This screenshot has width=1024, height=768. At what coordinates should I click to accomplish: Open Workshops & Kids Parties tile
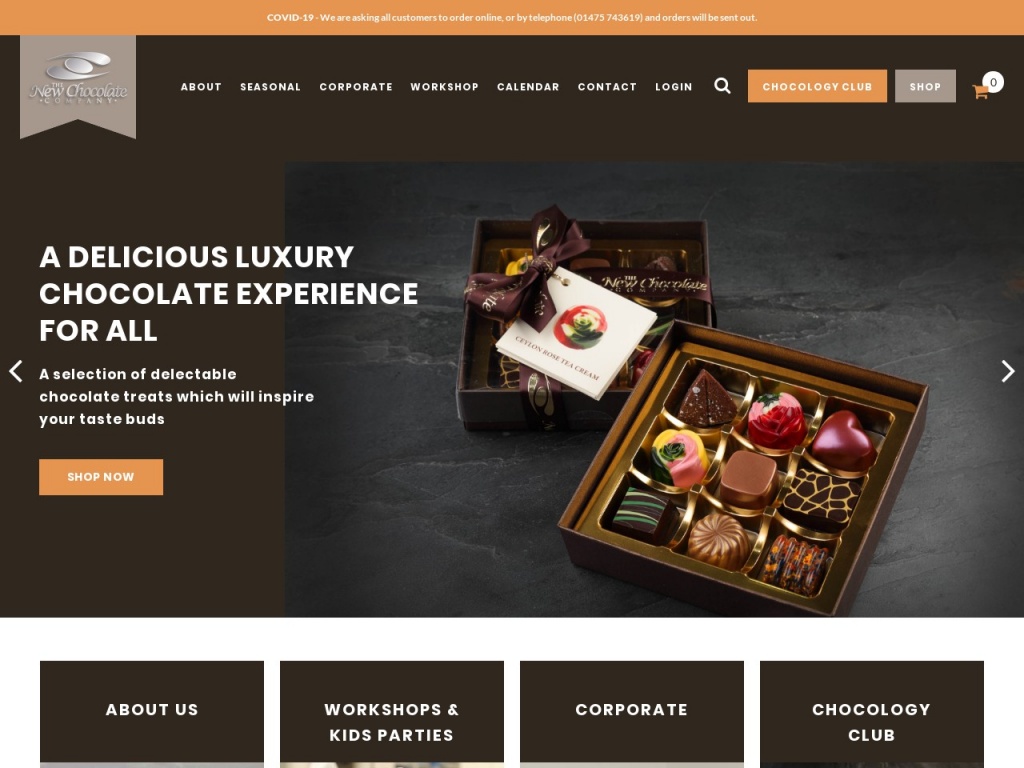click(x=392, y=714)
